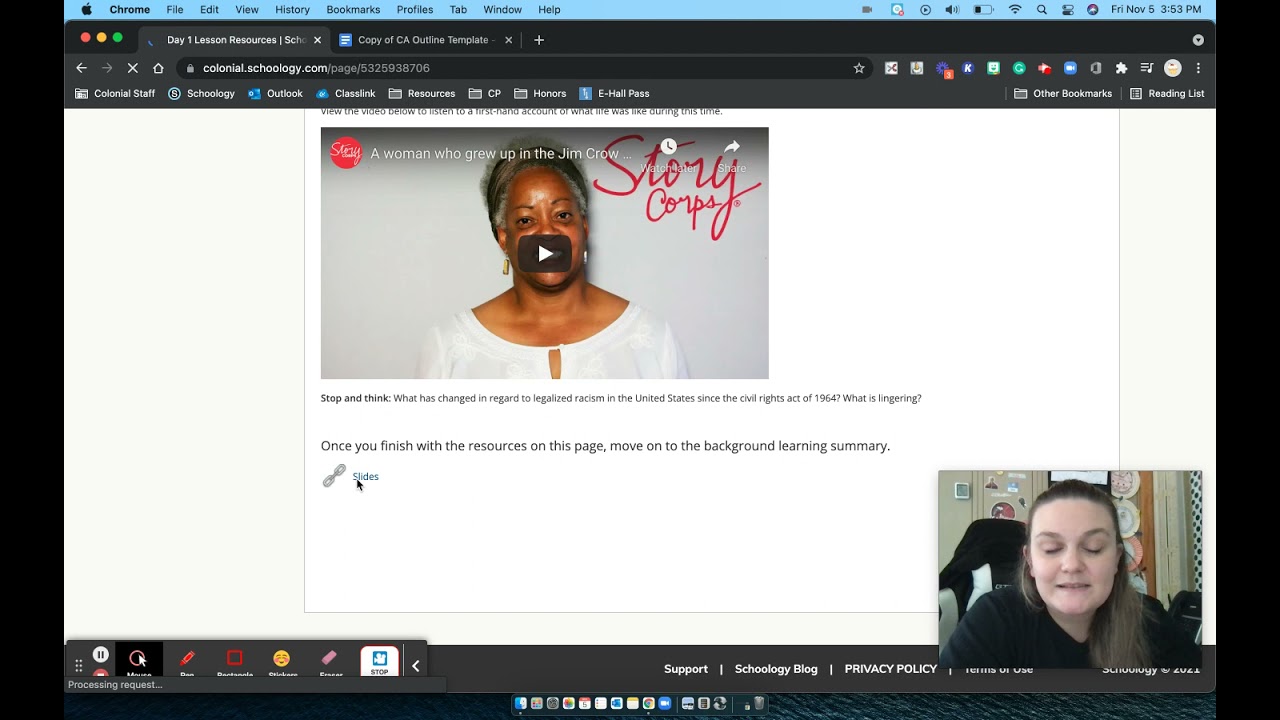Image resolution: width=1280 pixels, height=720 pixels.
Task: Open media control music list icon
Action: [x=1147, y=68]
